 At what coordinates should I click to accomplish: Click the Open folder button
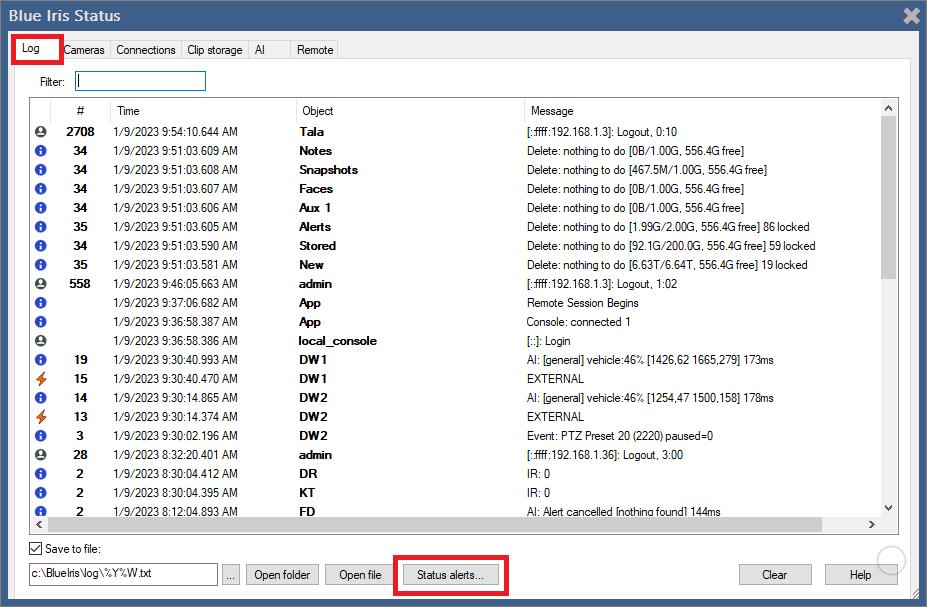pyautogui.click(x=282, y=574)
